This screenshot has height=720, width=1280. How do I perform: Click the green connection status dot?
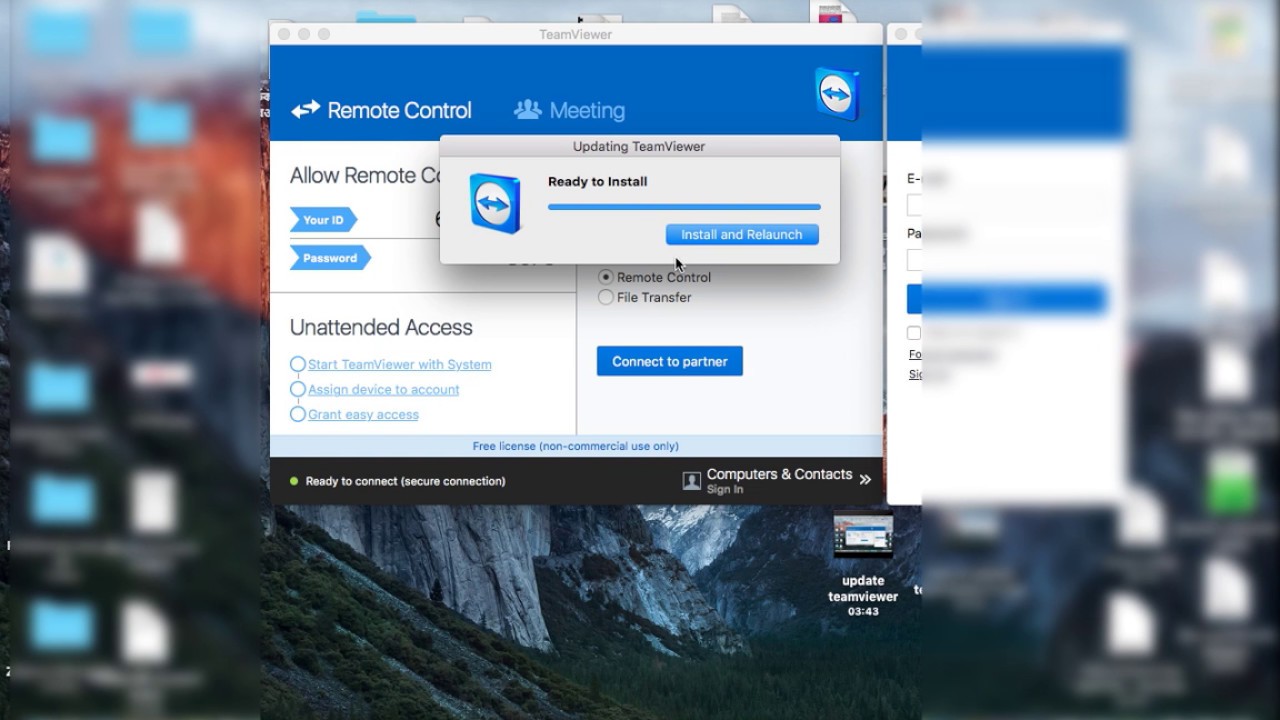point(294,481)
